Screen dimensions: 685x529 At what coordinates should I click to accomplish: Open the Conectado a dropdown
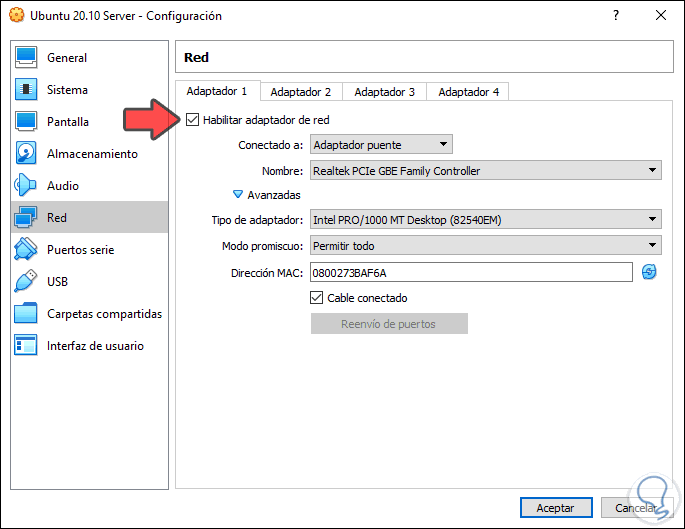[382, 145]
